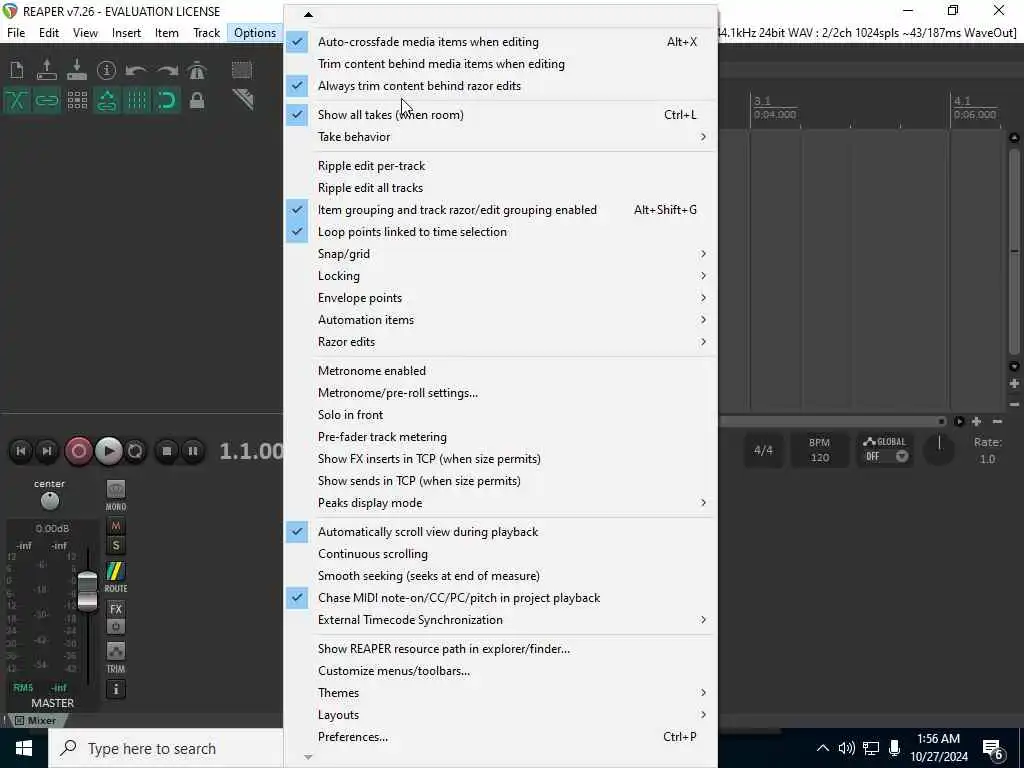Open the Insert menu
The image size is (1024, 768).
[x=126, y=33]
